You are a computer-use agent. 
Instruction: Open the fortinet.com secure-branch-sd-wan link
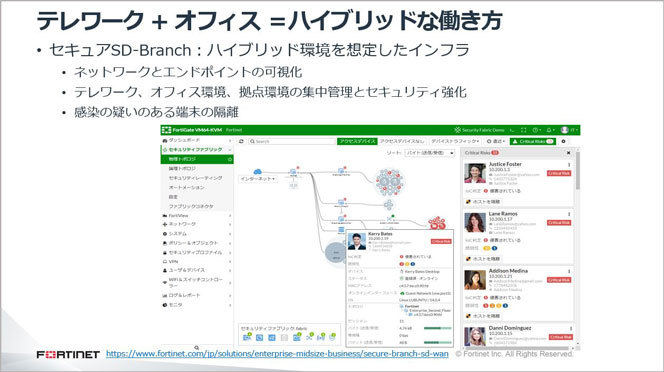(277, 353)
